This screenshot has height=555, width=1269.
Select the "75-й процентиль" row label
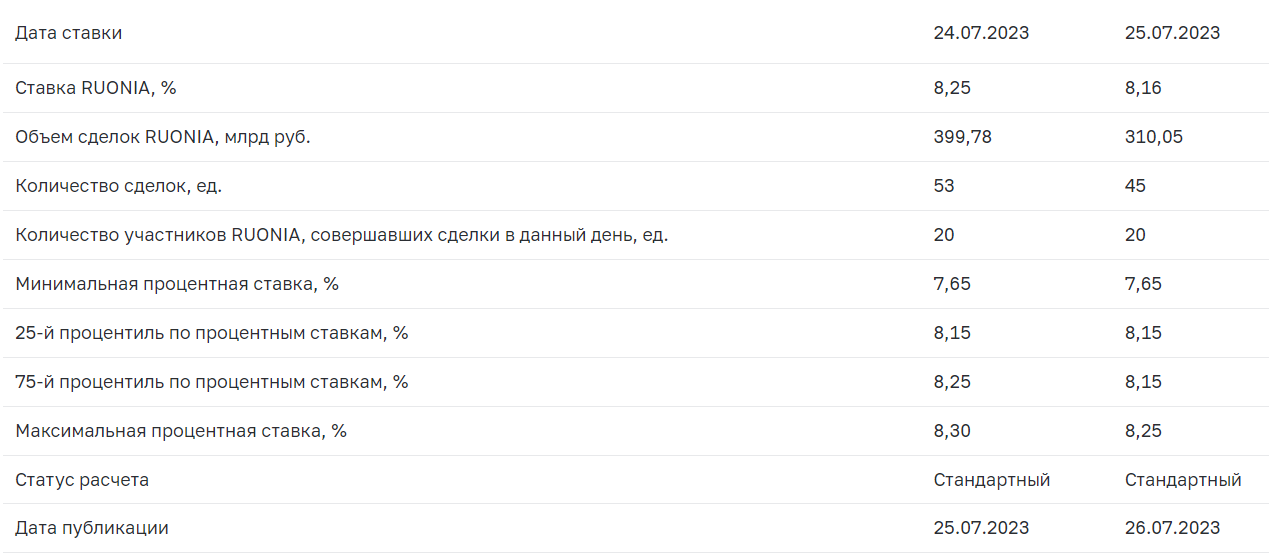coord(212,382)
